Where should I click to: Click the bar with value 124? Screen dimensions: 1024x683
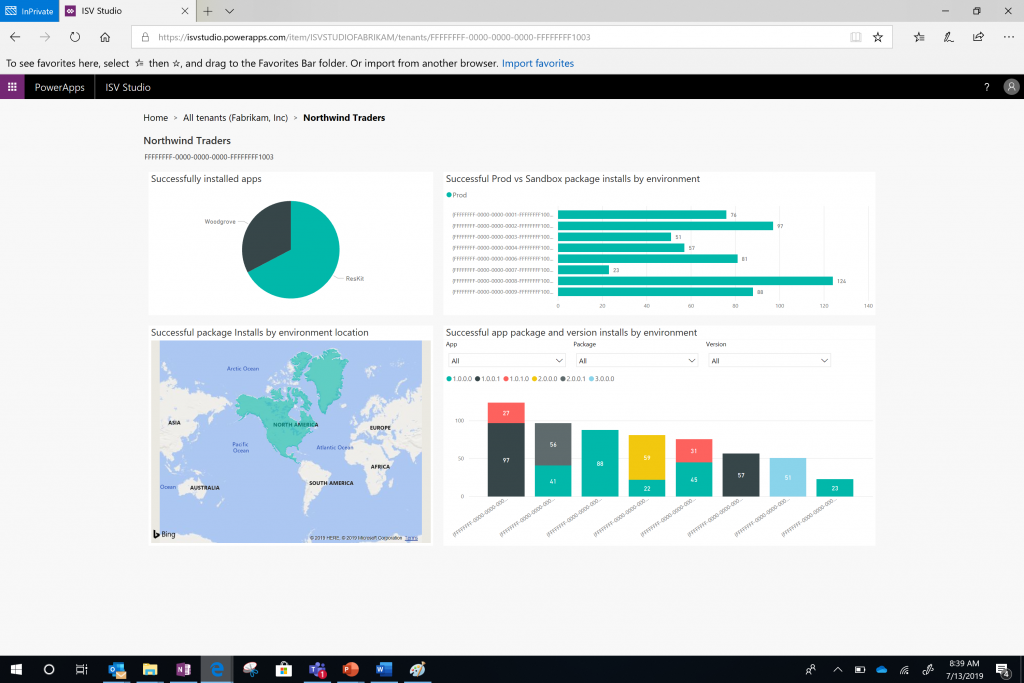click(x=695, y=281)
